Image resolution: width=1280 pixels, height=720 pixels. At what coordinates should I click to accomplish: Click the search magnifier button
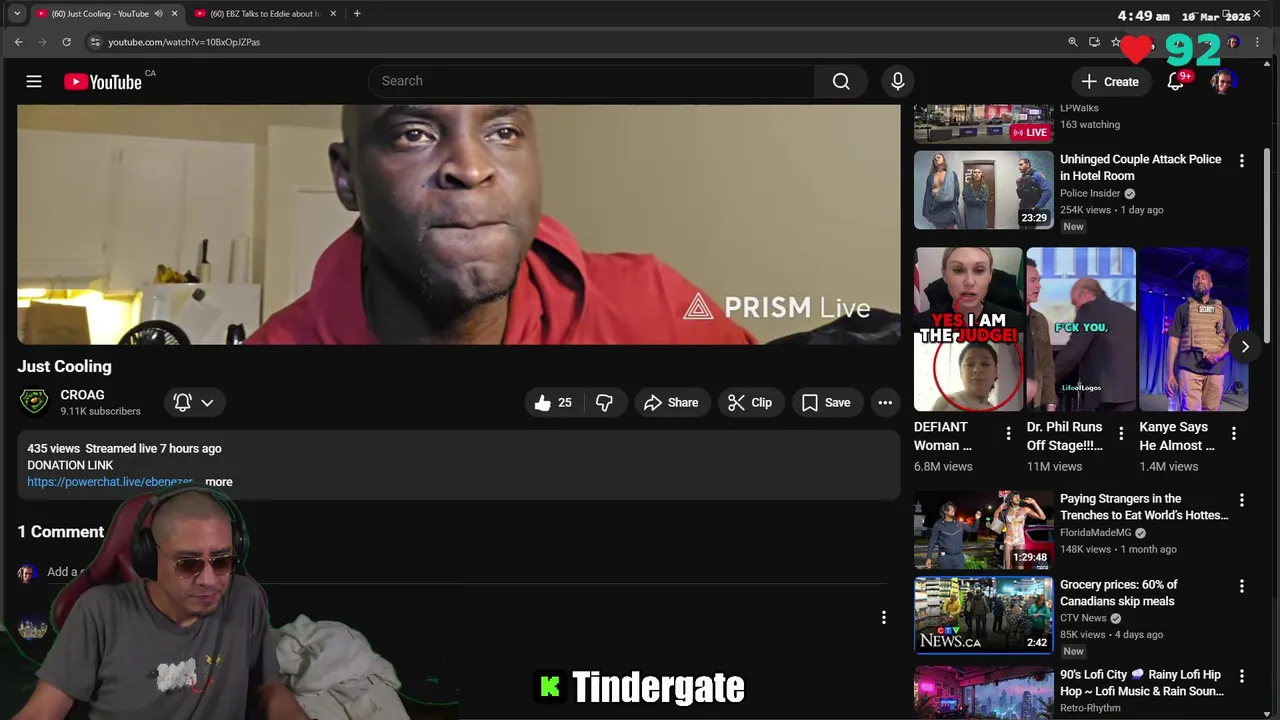[841, 81]
